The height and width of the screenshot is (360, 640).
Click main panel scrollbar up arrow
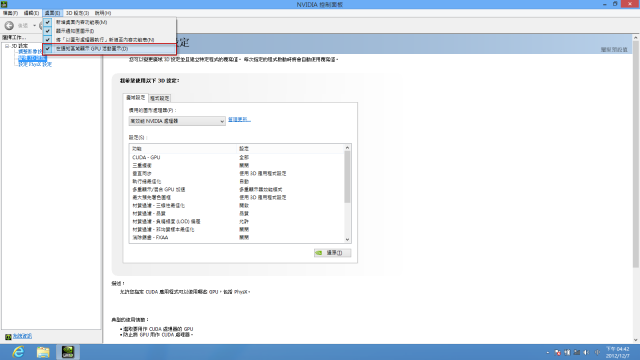[x=636, y=38]
